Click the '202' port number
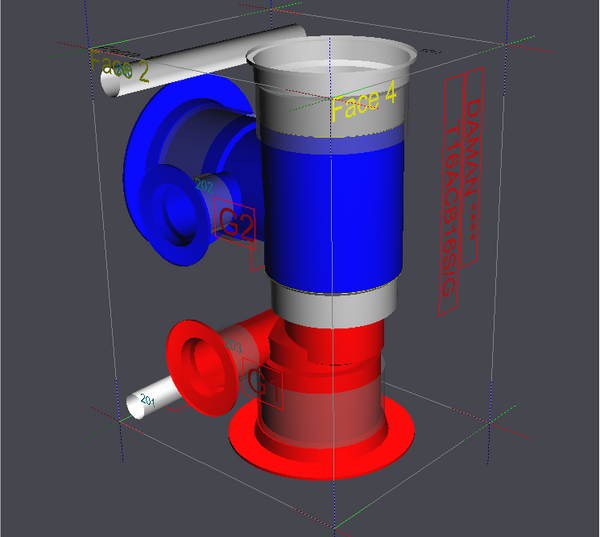The image size is (600, 537). (x=204, y=186)
